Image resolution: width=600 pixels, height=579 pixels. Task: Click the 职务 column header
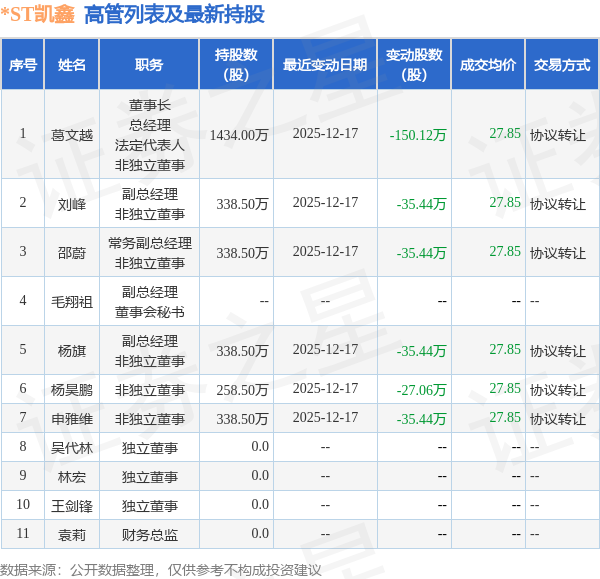149,64
